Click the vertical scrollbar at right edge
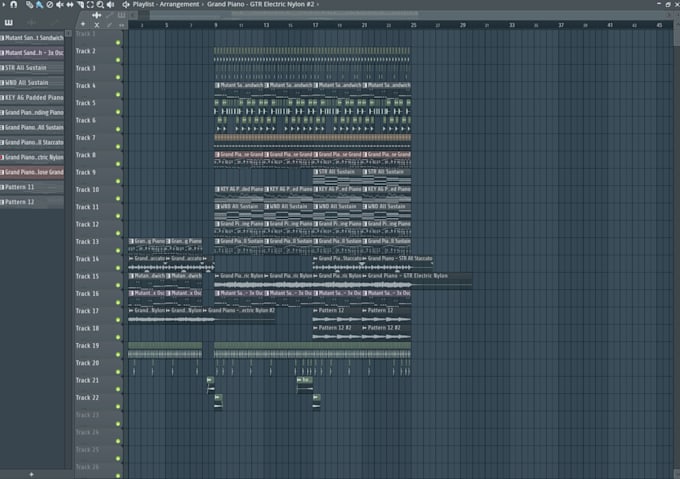The width and height of the screenshot is (680, 479). [x=677, y=35]
